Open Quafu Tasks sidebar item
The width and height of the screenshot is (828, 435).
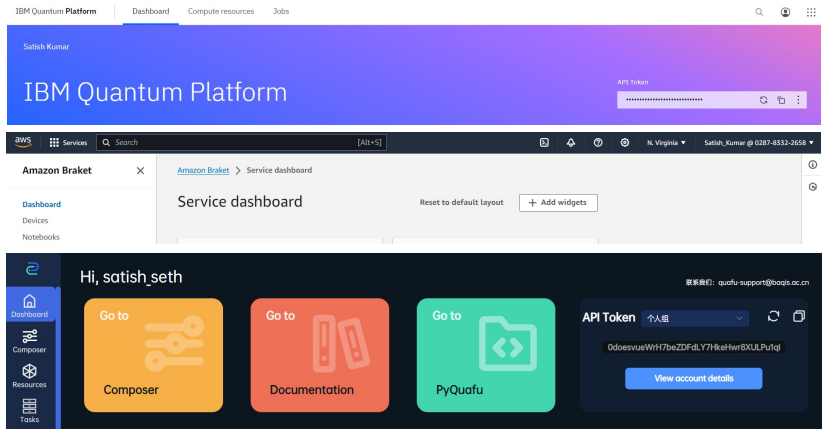pyautogui.click(x=30, y=411)
